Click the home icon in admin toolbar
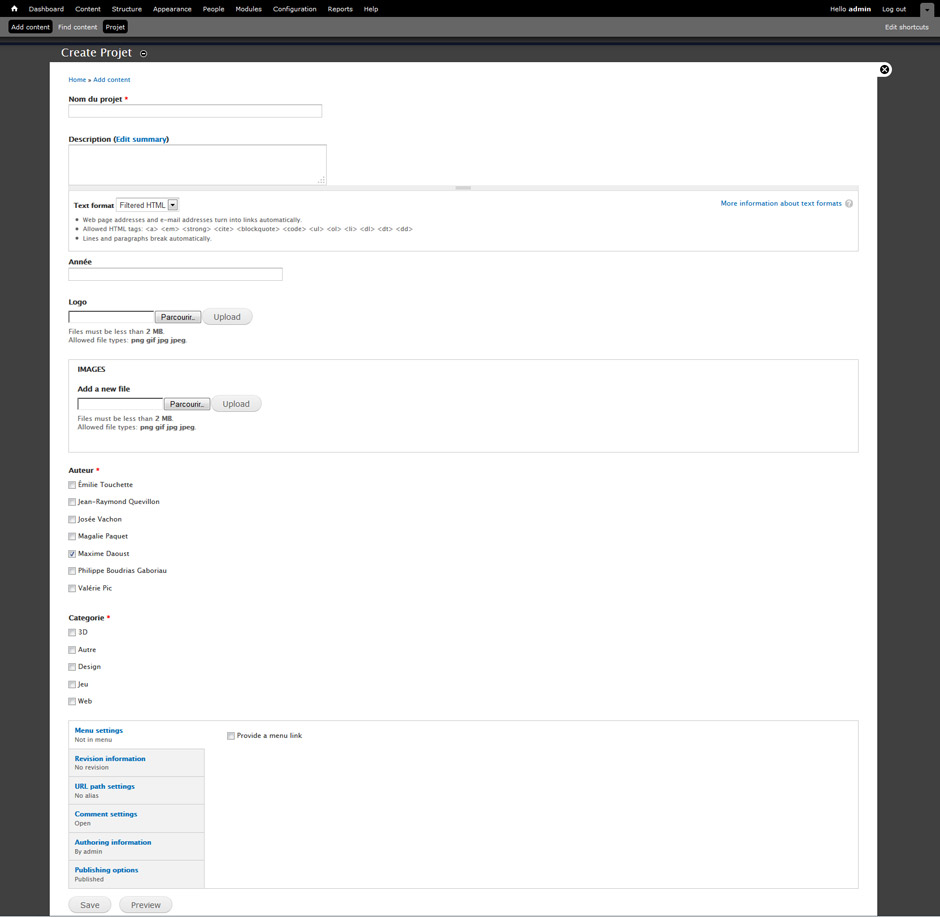The width and height of the screenshot is (940, 917). click(14, 9)
